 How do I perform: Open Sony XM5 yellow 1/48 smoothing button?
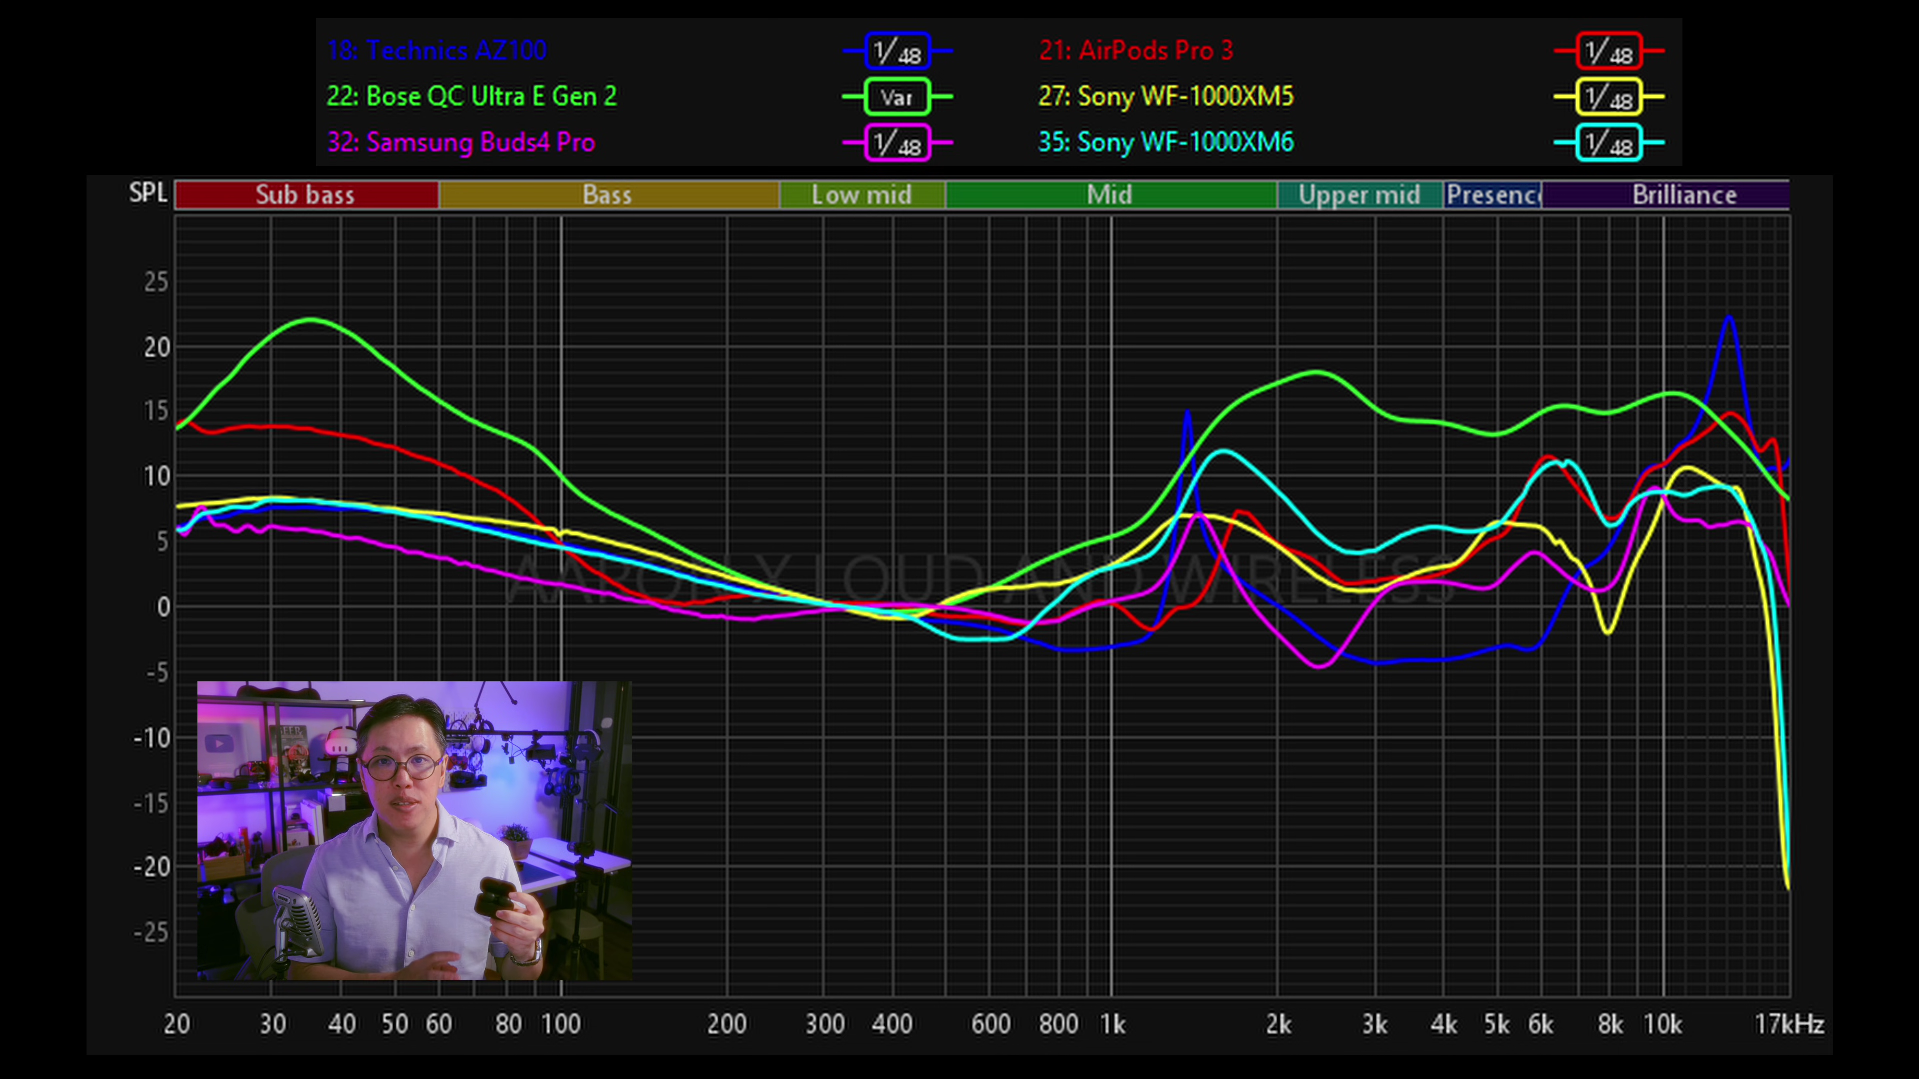(1609, 97)
